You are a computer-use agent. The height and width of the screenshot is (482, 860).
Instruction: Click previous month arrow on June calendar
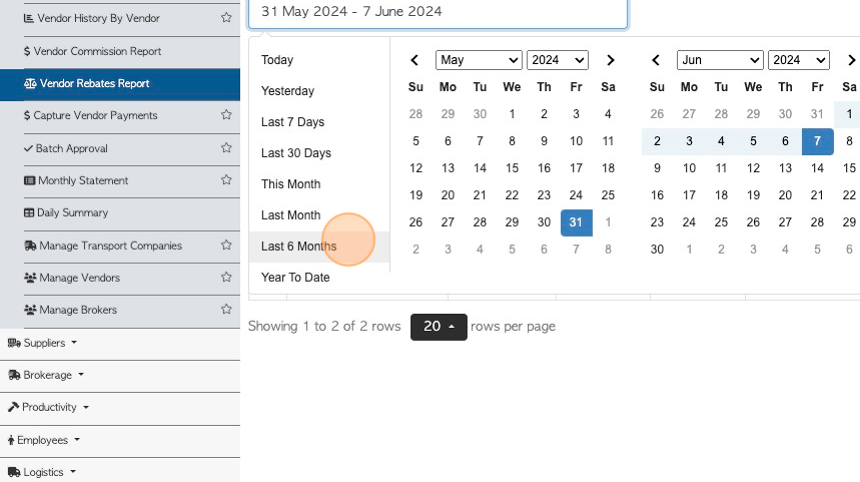click(x=655, y=60)
